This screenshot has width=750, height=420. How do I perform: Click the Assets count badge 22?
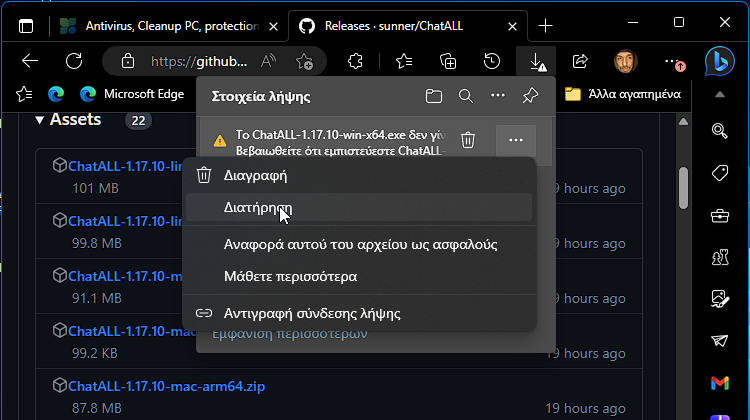tap(138, 121)
